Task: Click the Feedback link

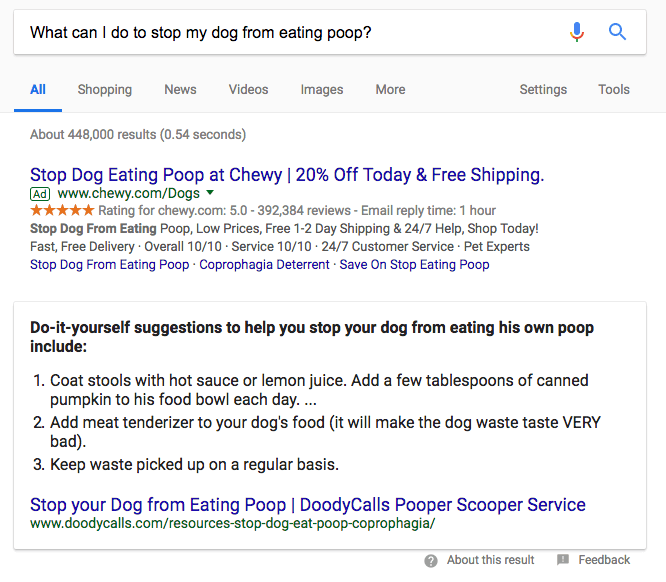Action: coord(604,560)
